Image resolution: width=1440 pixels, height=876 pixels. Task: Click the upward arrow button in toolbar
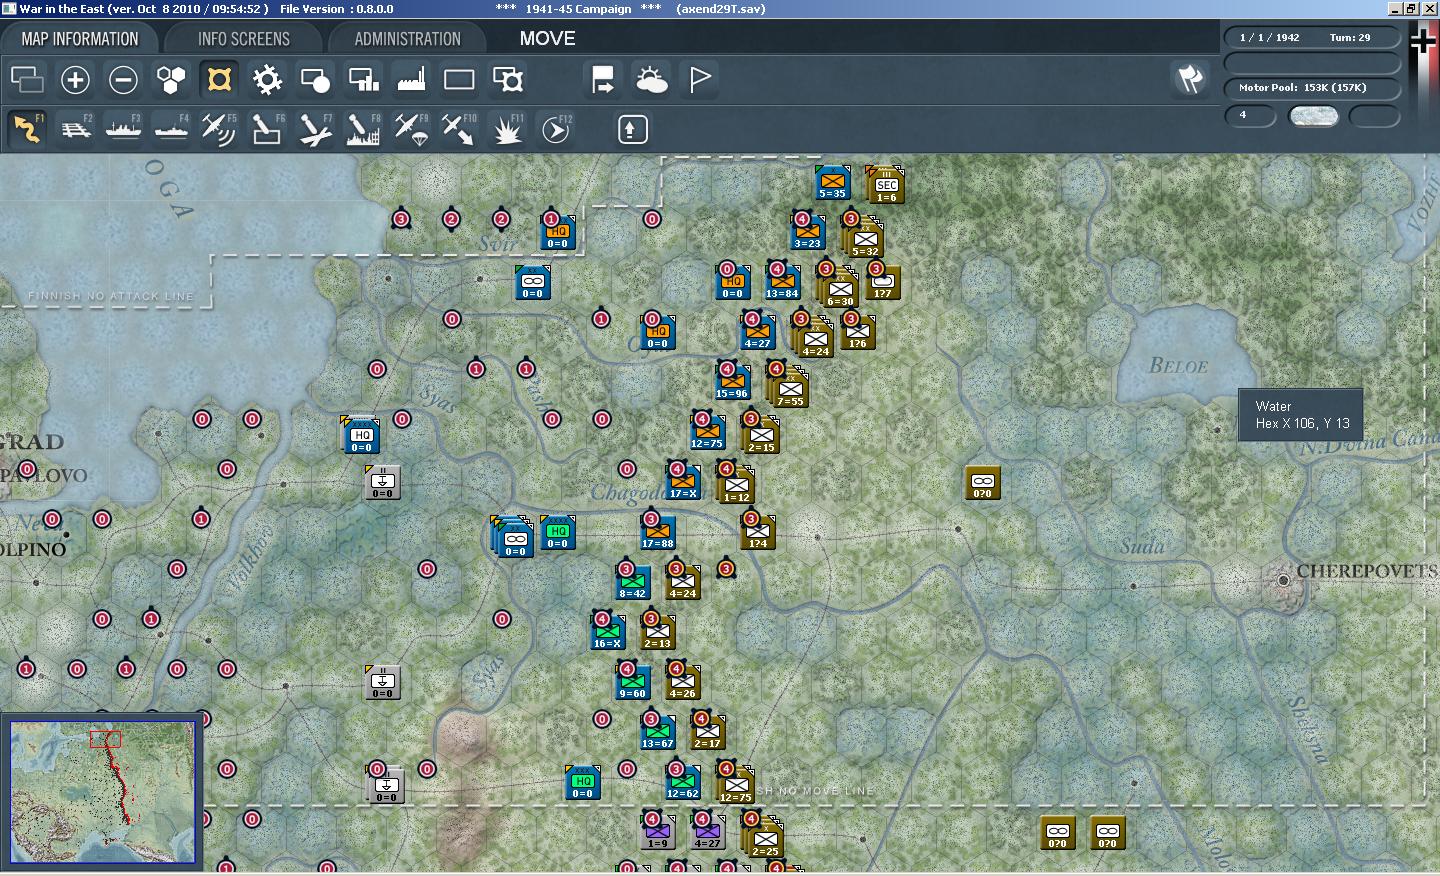[x=632, y=129]
